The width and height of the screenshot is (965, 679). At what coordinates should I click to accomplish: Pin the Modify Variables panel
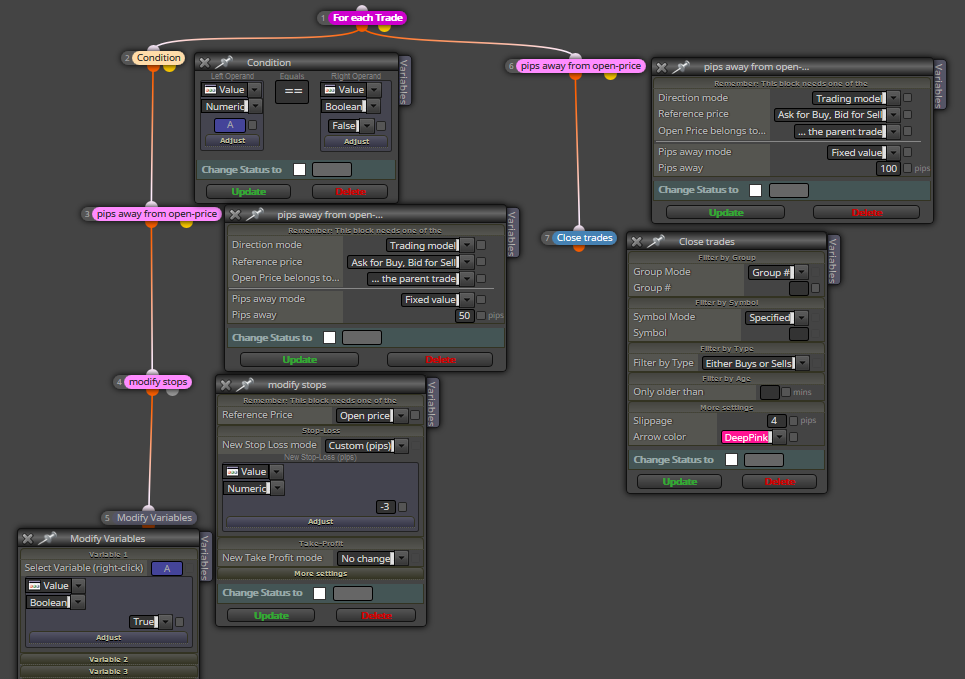(47, 538)
